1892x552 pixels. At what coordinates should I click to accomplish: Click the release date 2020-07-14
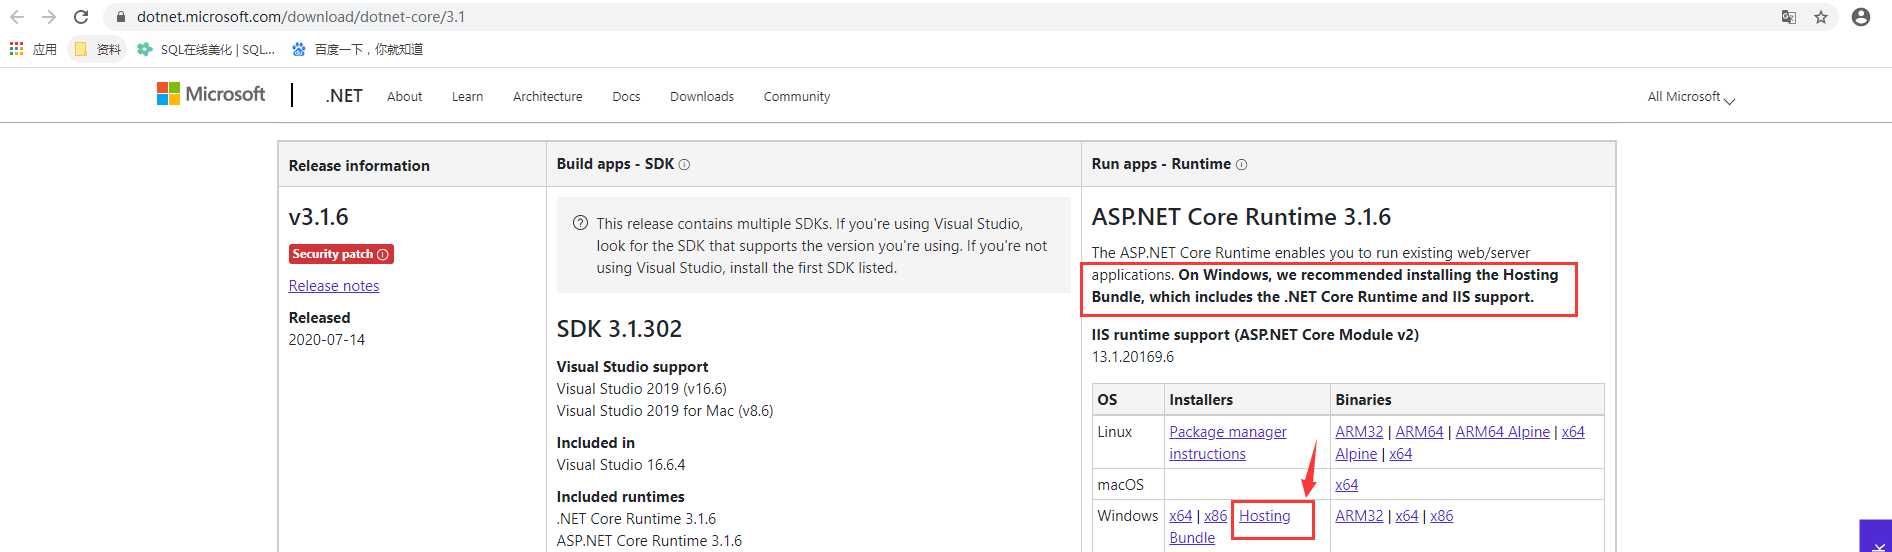click(327, 340)
